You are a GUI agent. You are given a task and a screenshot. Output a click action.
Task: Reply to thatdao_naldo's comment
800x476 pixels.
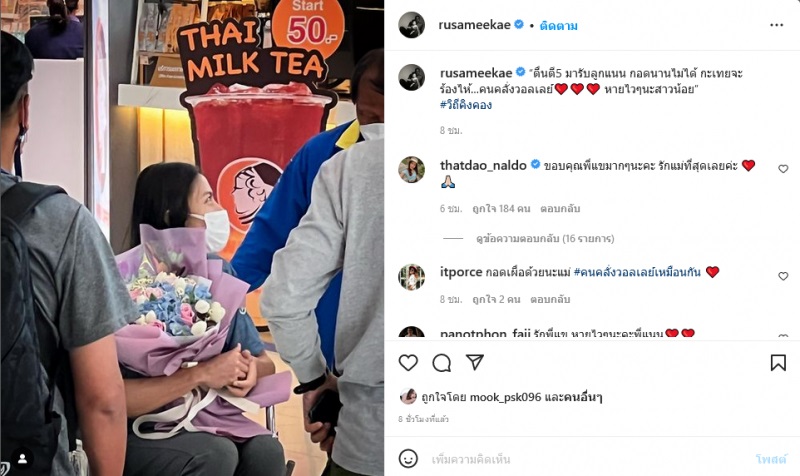[560, 208]
